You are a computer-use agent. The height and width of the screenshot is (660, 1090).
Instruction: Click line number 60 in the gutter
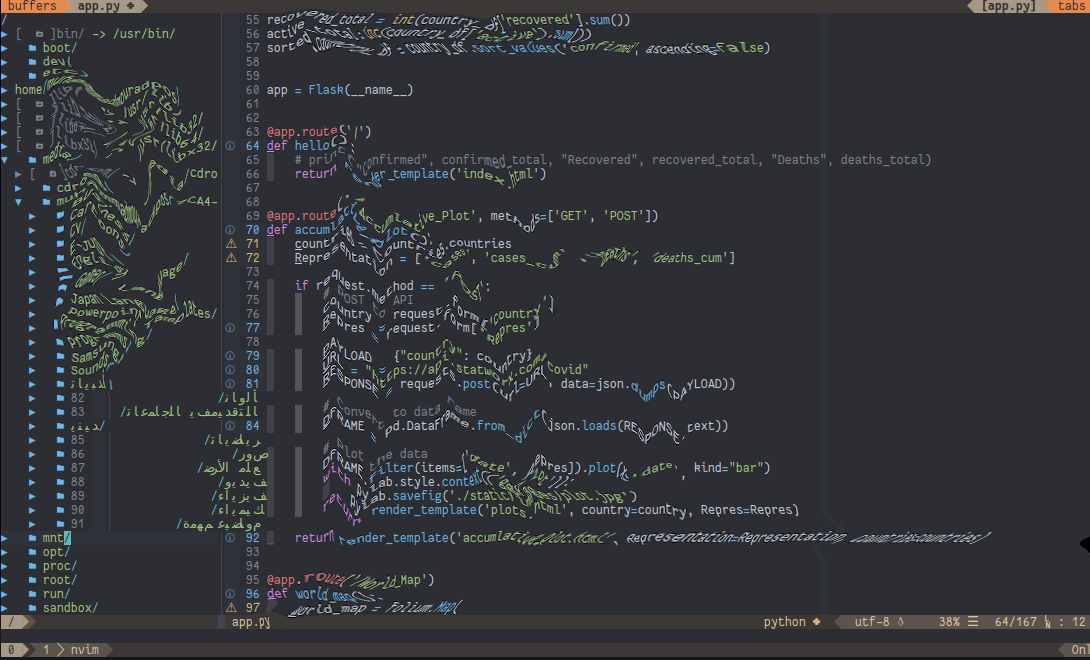coord(252,90)
